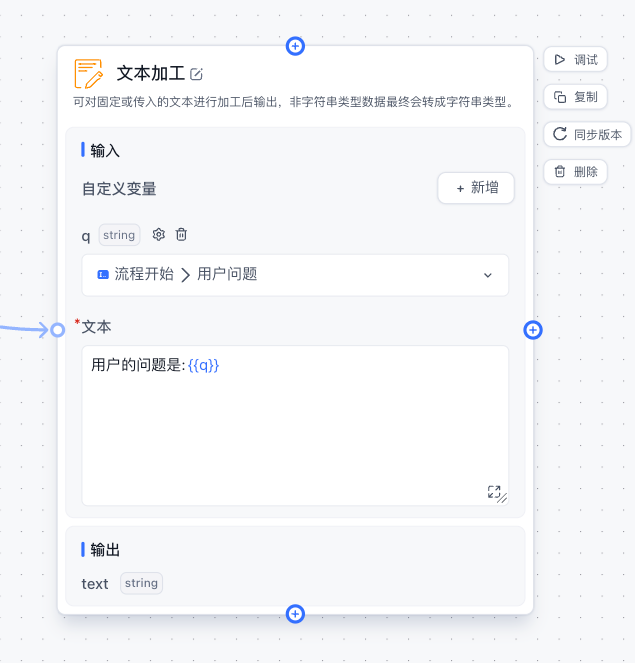
Task: Click the string tag beside output text
Action: pos(141,583)
